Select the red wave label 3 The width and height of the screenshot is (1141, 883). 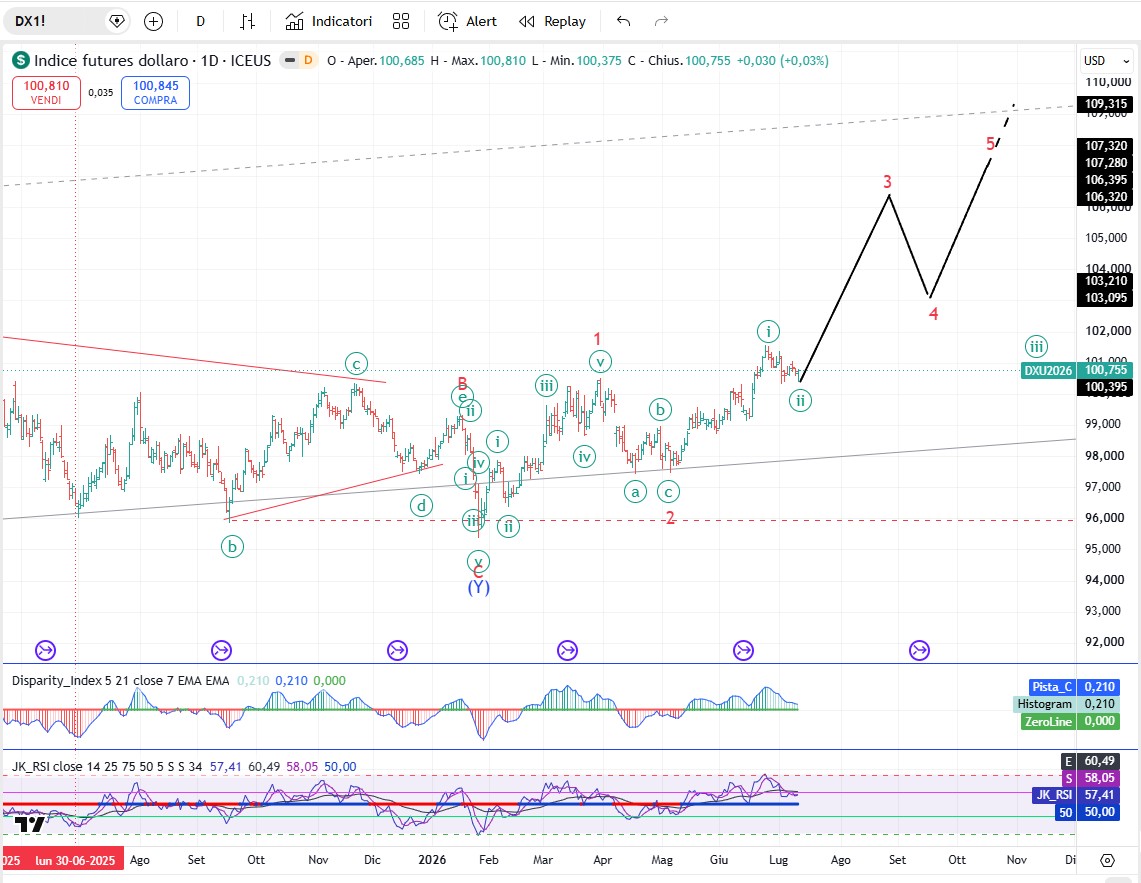click(888, 181)
